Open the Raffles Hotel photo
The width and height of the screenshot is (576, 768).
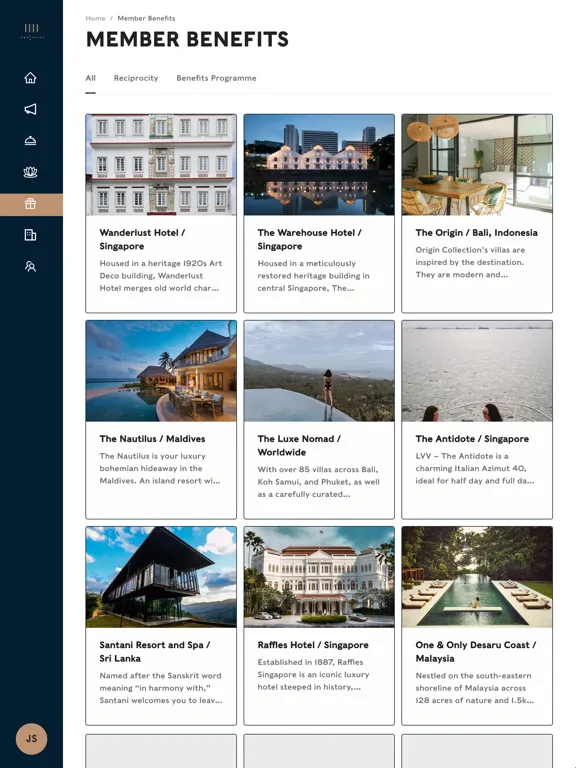coord(319,577)
